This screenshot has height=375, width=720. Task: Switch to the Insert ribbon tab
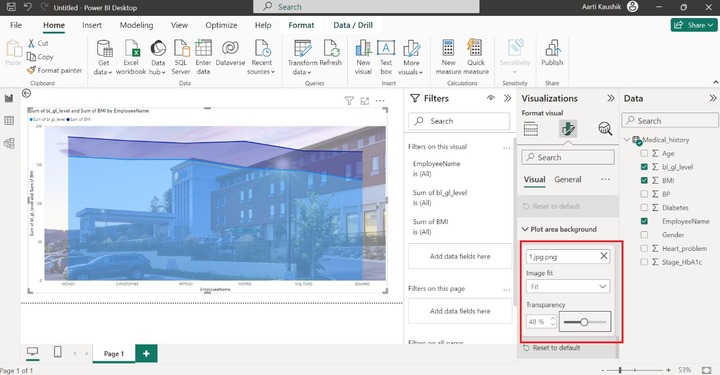coord(92,25)
